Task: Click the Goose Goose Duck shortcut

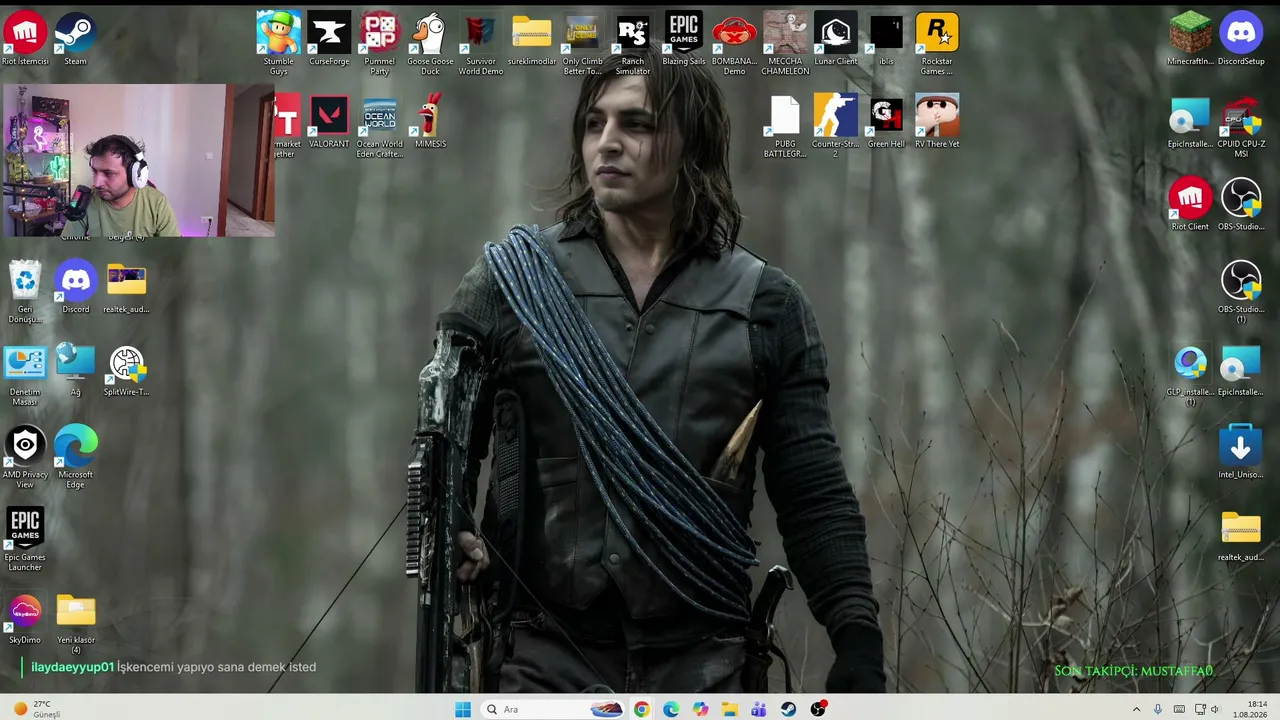Action: click(430, 43)
